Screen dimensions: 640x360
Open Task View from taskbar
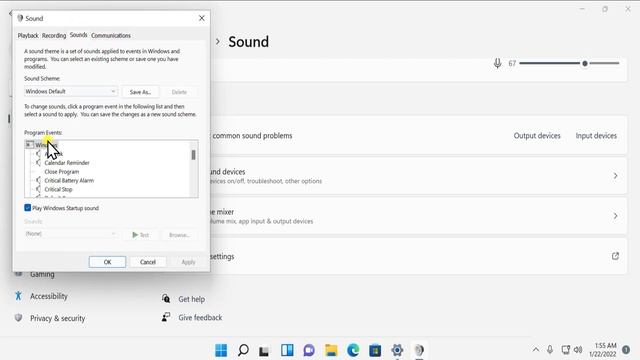264,350
